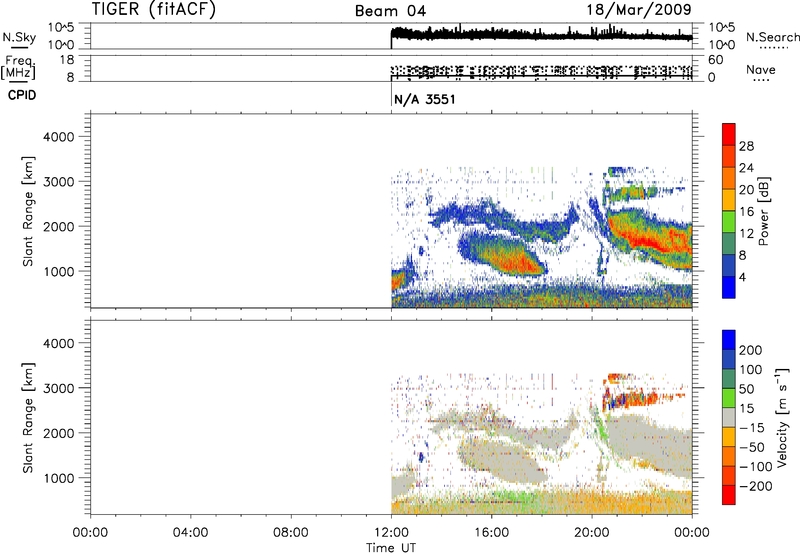800x554 pixels.
Task: Select the 'N/A 3551' CPID value
Action: (424, 99)
